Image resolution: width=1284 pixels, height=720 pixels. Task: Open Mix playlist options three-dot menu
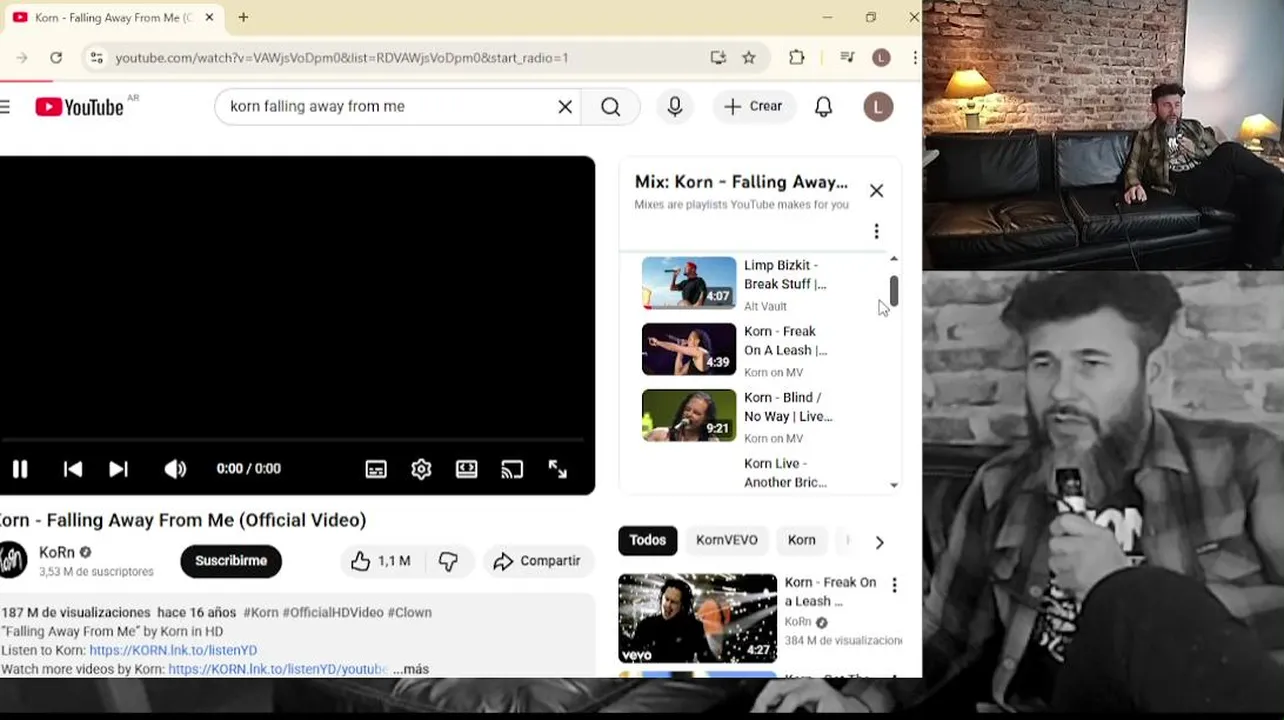[876, 232]
